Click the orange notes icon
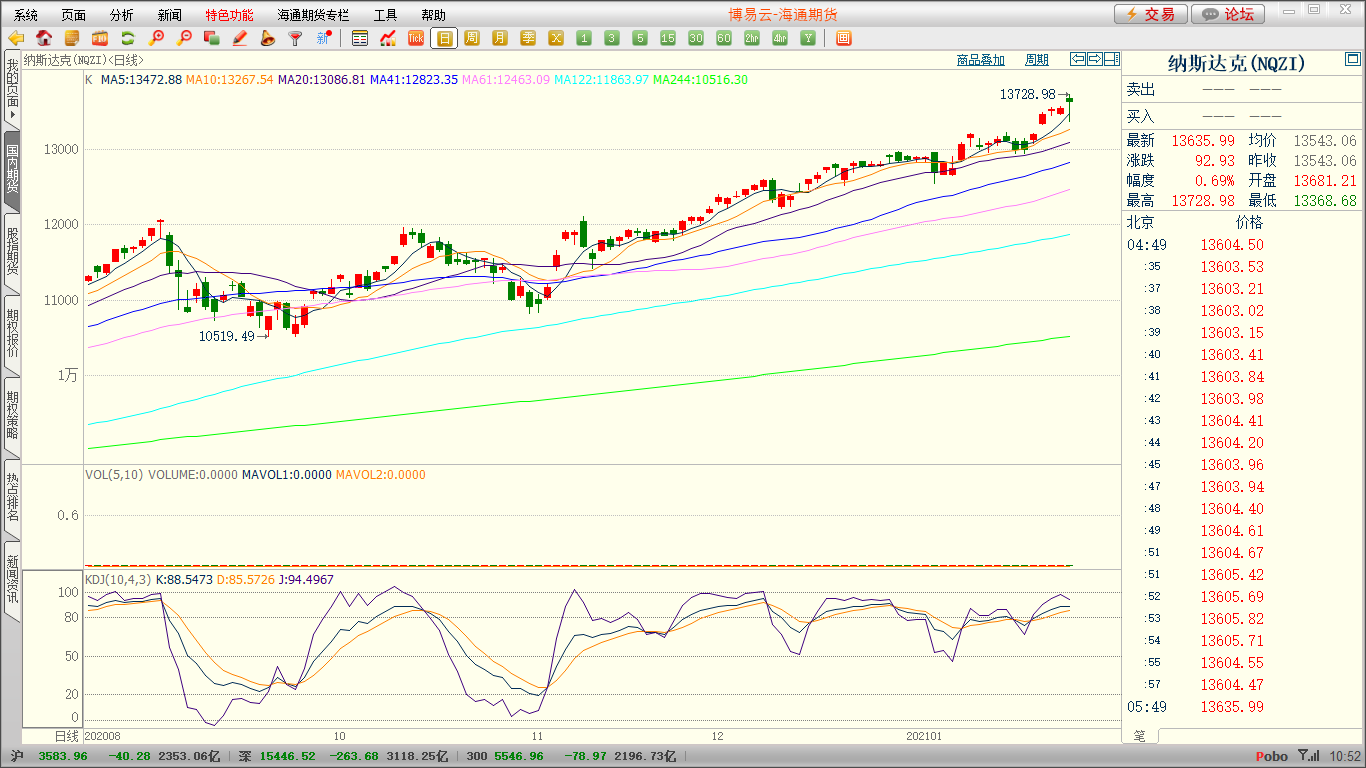Screen dimensions: 1366x768 point(72,38)
